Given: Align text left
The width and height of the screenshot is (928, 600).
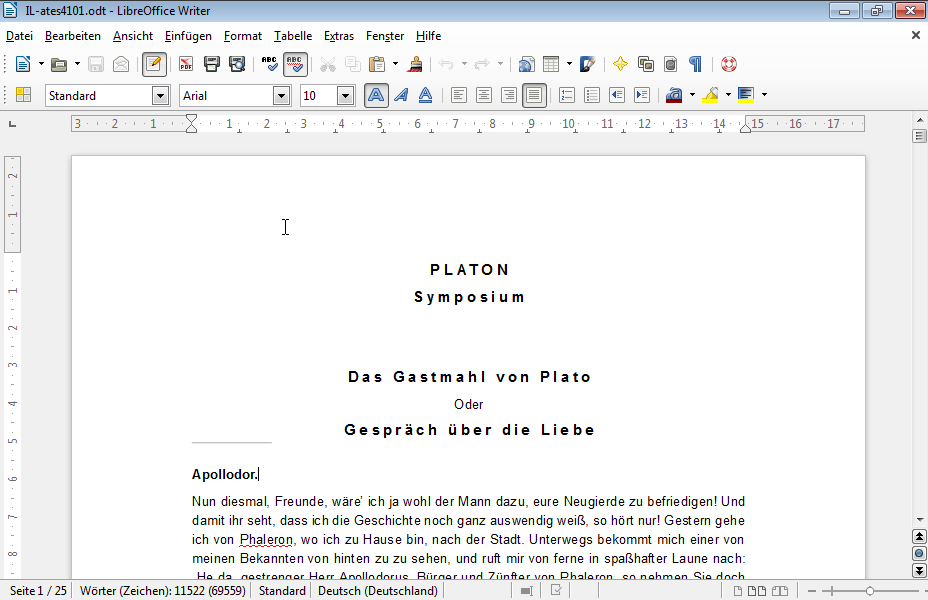Looking at the screenshot, I should (459, 95).
